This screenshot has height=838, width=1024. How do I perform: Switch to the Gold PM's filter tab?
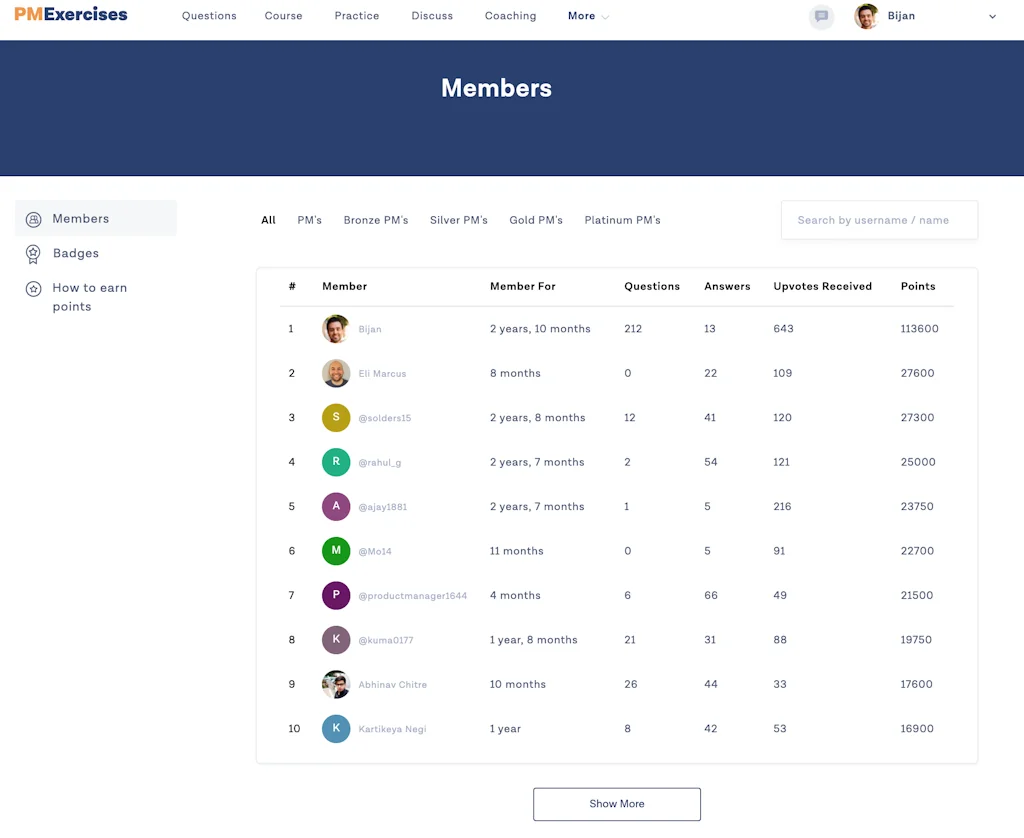click(536, 220)
